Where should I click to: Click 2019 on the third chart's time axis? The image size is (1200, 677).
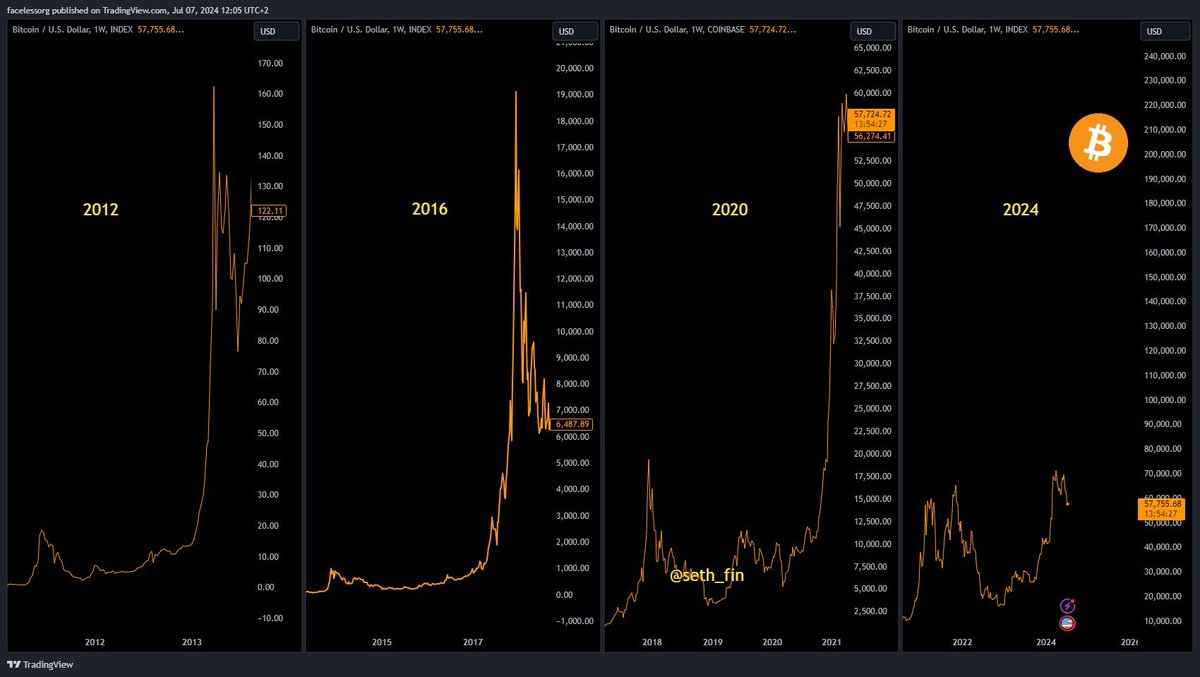pos(712,642)
